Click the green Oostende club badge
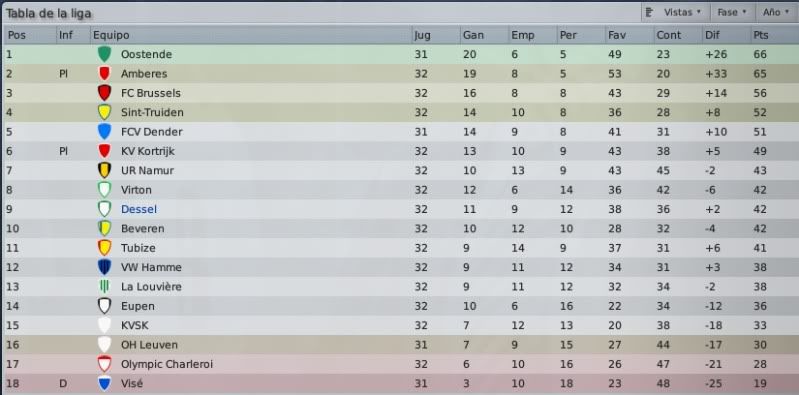This screenshot has width=799, height=395. click(104, 54)
